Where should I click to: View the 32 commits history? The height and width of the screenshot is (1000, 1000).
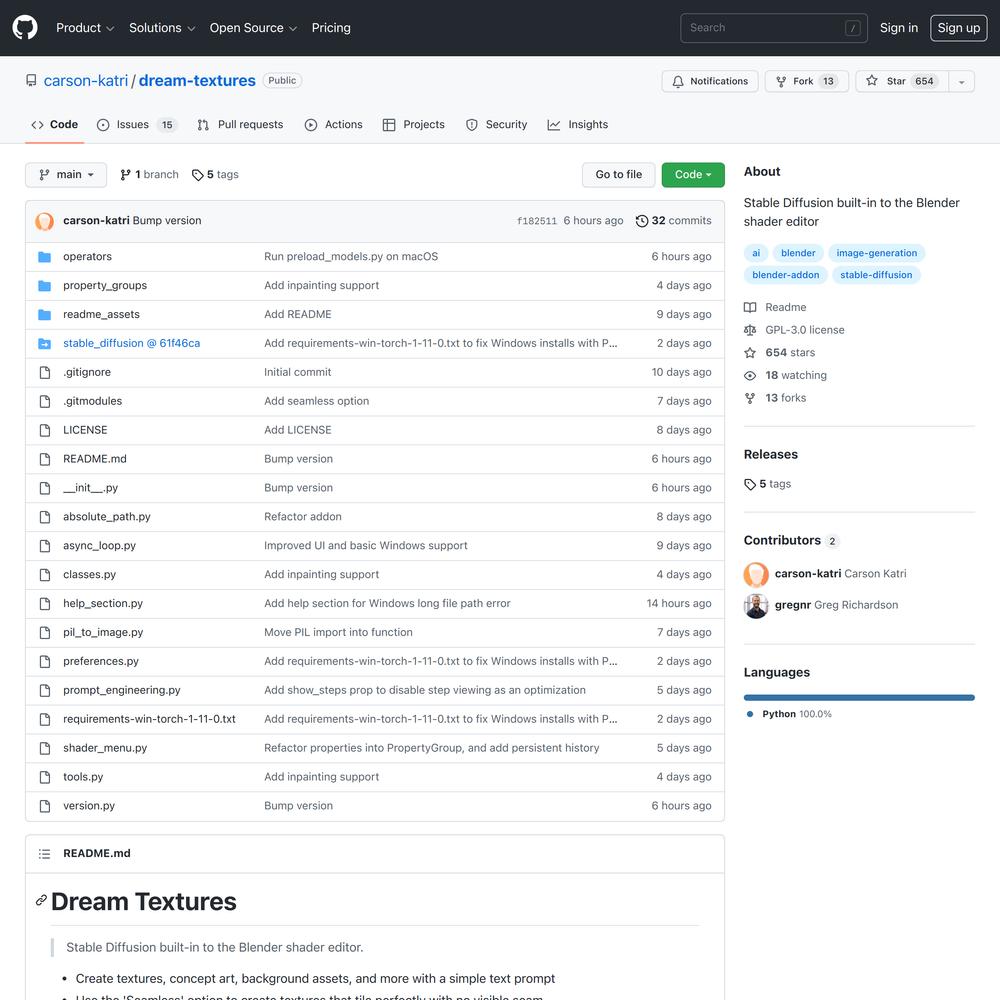pyautogui.click(x=673, y=221)
